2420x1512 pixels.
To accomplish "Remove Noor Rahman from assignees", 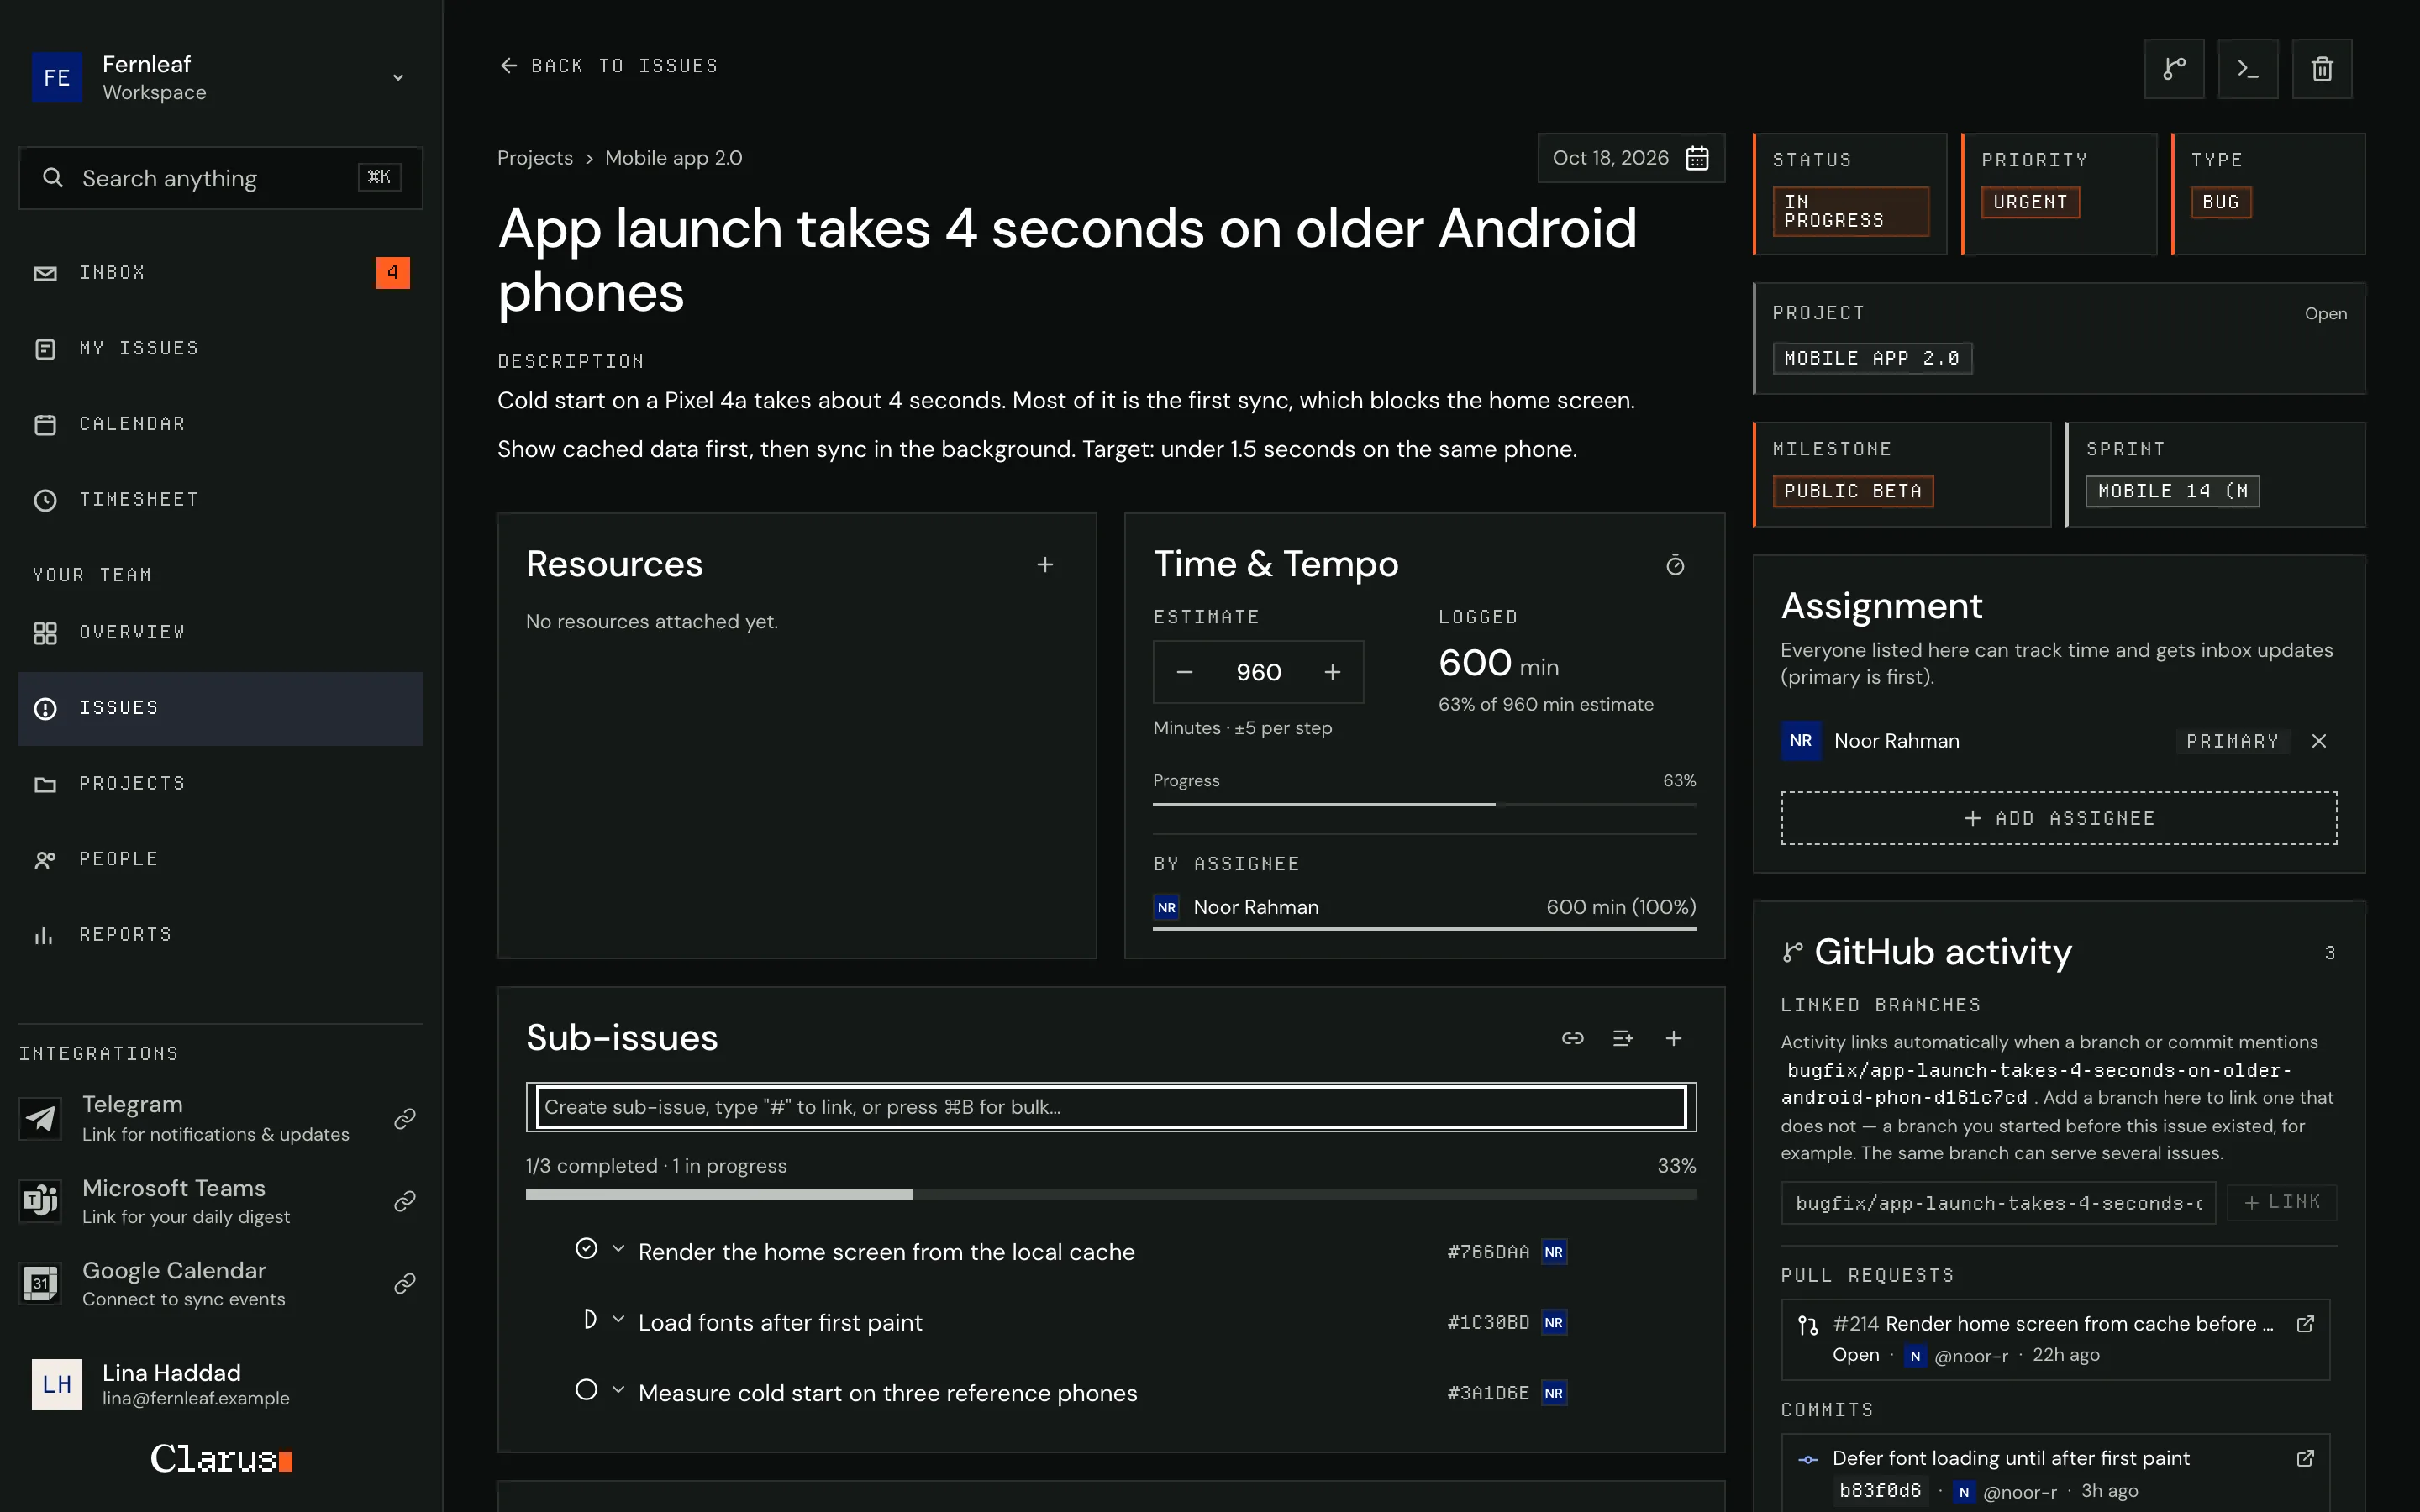I will click(2319, 741).
